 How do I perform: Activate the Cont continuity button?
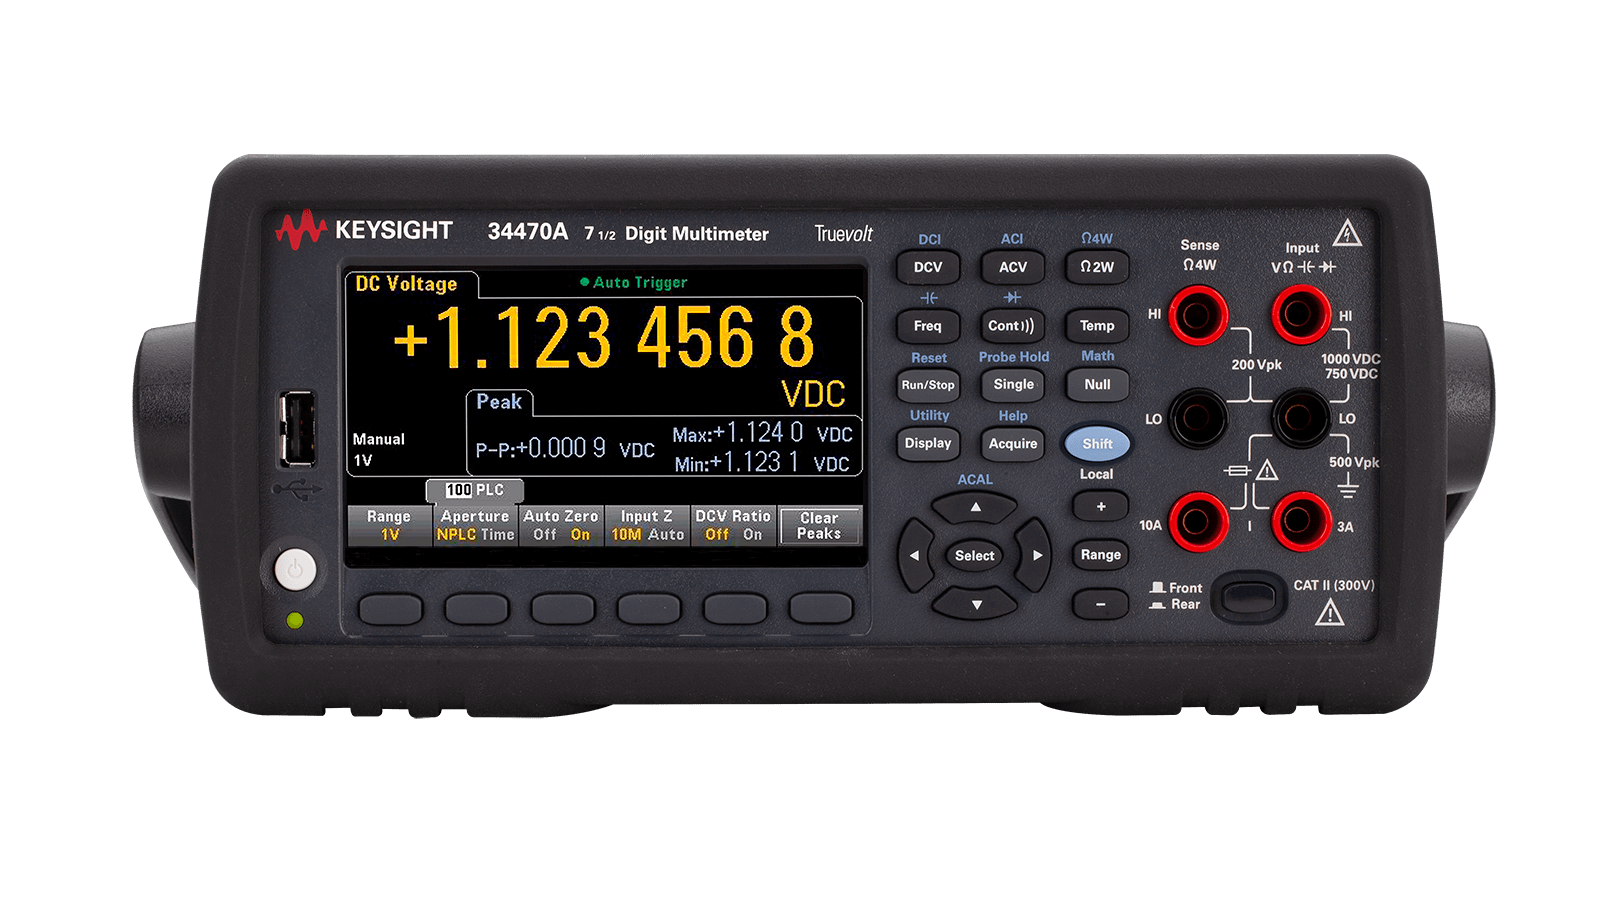[x=1012, y=326]
